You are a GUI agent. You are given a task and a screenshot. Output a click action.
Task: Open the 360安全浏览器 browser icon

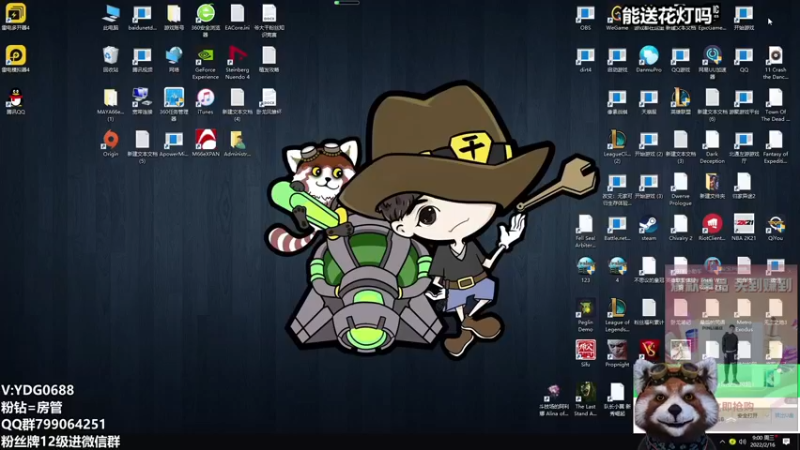(206, 20)
